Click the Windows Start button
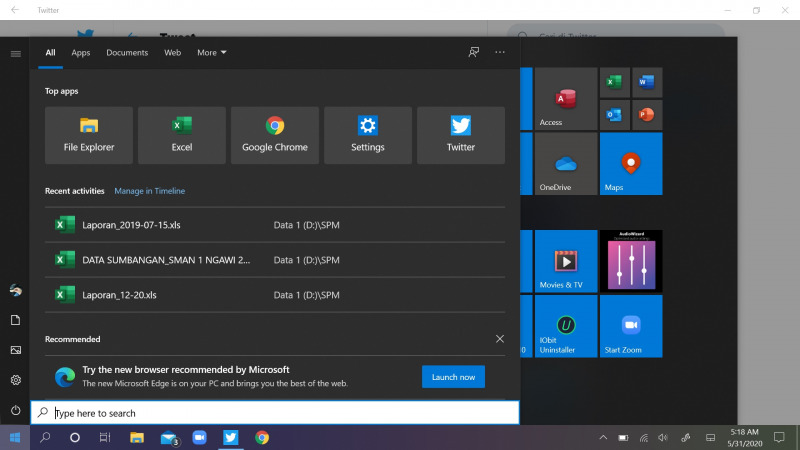Viewport: 800px width, 450px height. 15,437
